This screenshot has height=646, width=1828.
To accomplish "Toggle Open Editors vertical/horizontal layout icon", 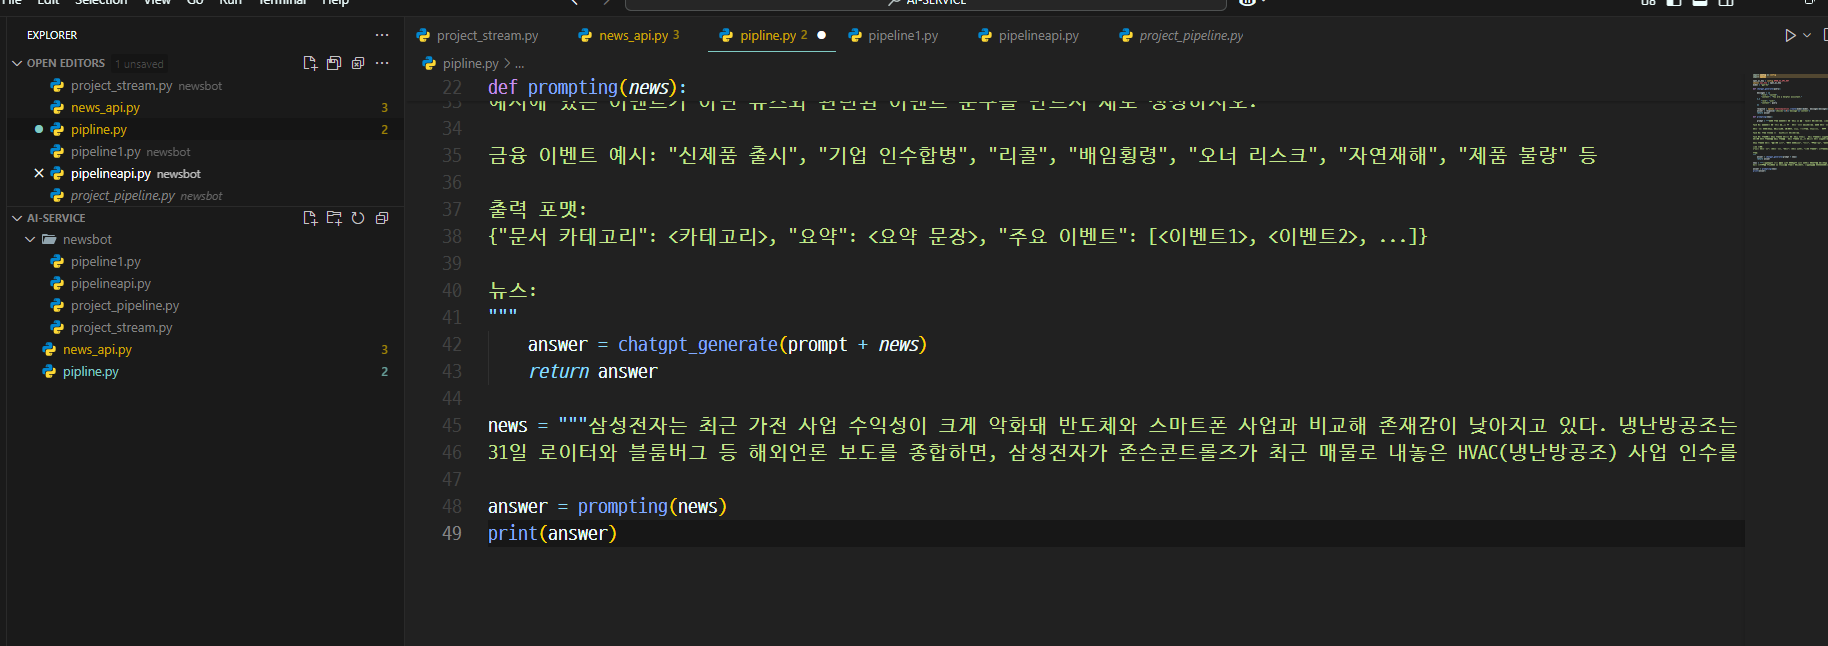I will pos(334,63).
